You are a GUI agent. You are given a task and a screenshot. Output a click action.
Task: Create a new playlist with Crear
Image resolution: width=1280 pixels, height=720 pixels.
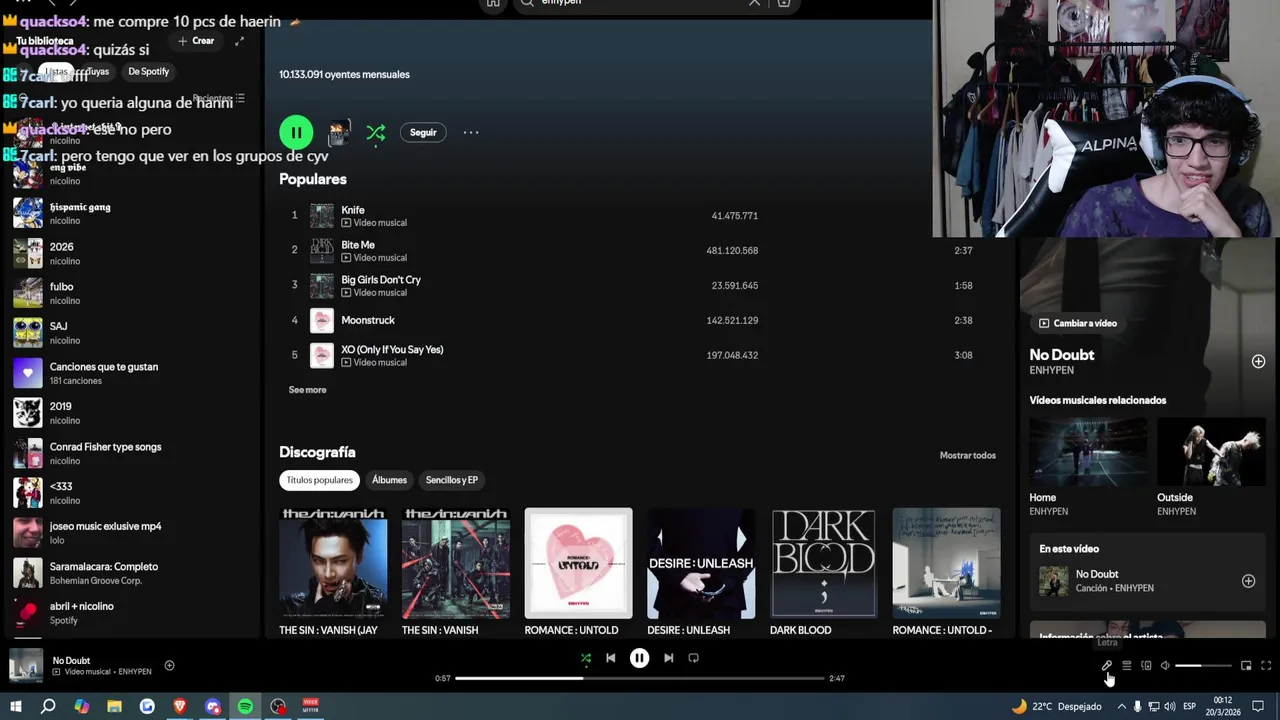196,41
